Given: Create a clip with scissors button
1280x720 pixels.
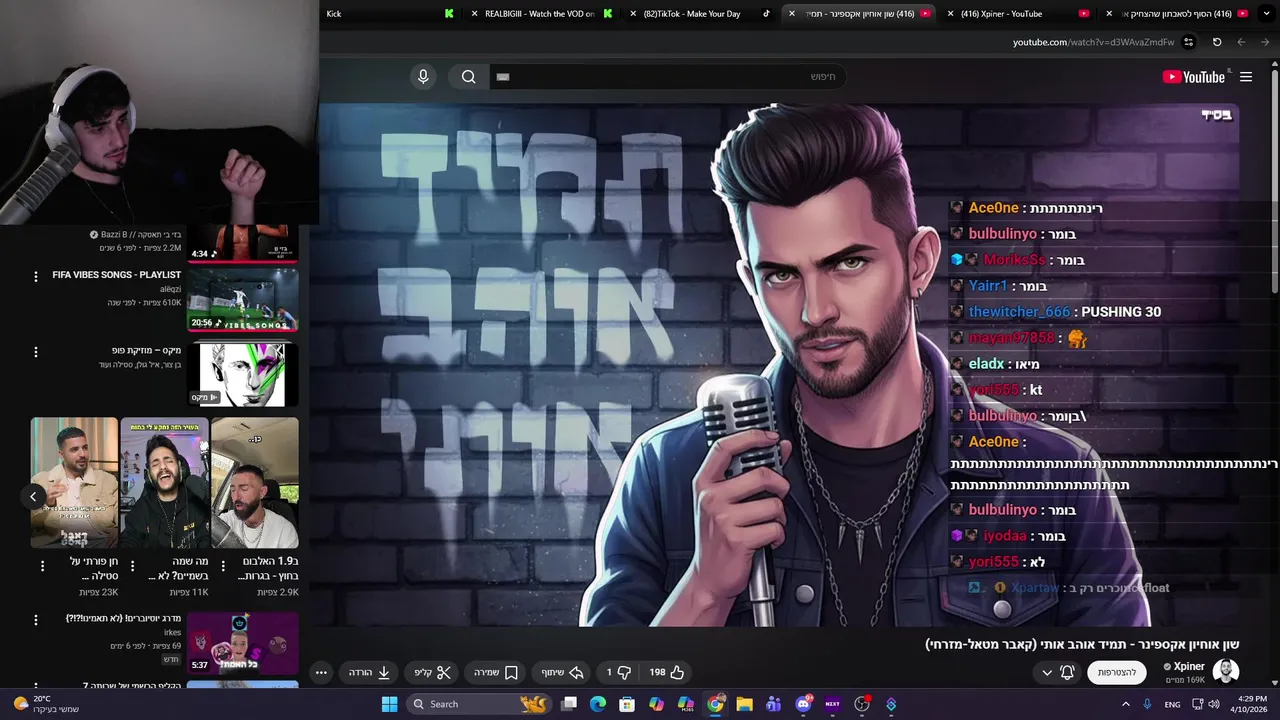Looking at the screenshot, I should point(433,672).
